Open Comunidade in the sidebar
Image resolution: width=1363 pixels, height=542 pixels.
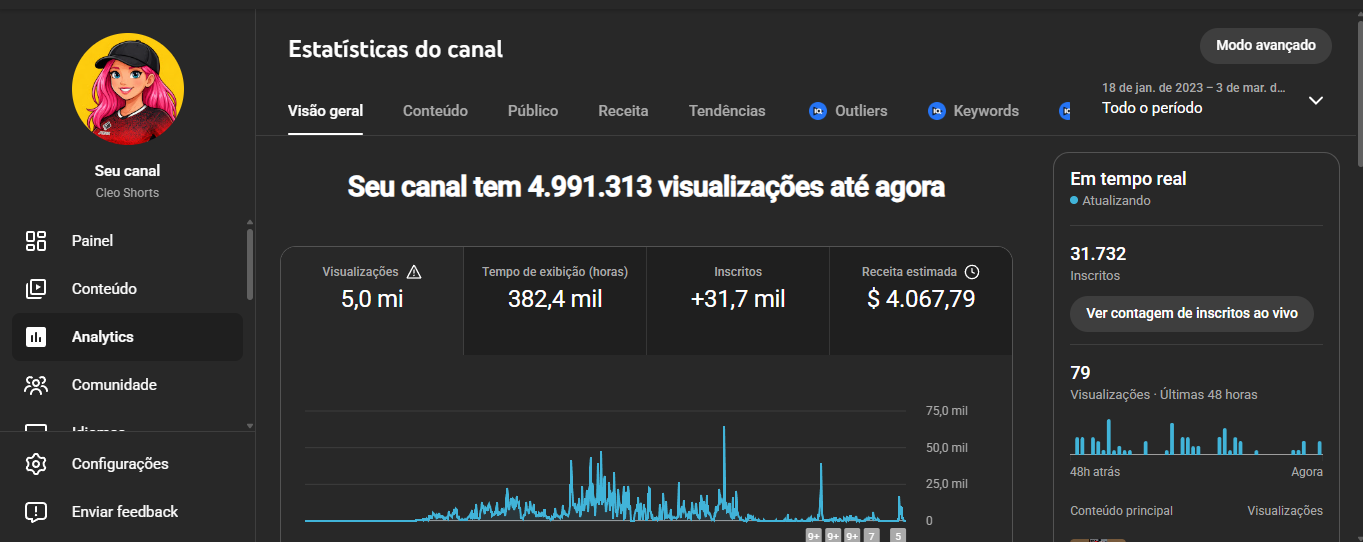coord(127,385)
